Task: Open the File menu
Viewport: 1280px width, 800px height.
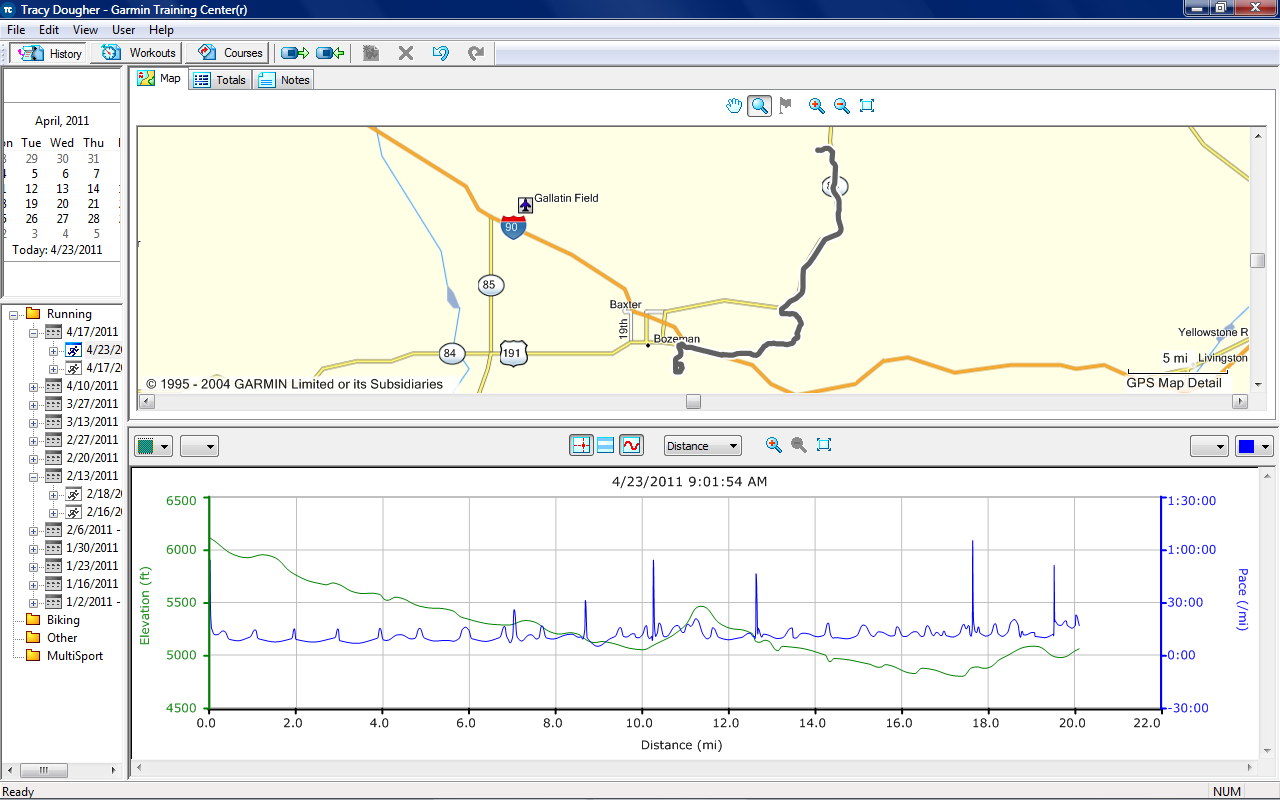Action: pyautogui.click(x=16, y=30)
